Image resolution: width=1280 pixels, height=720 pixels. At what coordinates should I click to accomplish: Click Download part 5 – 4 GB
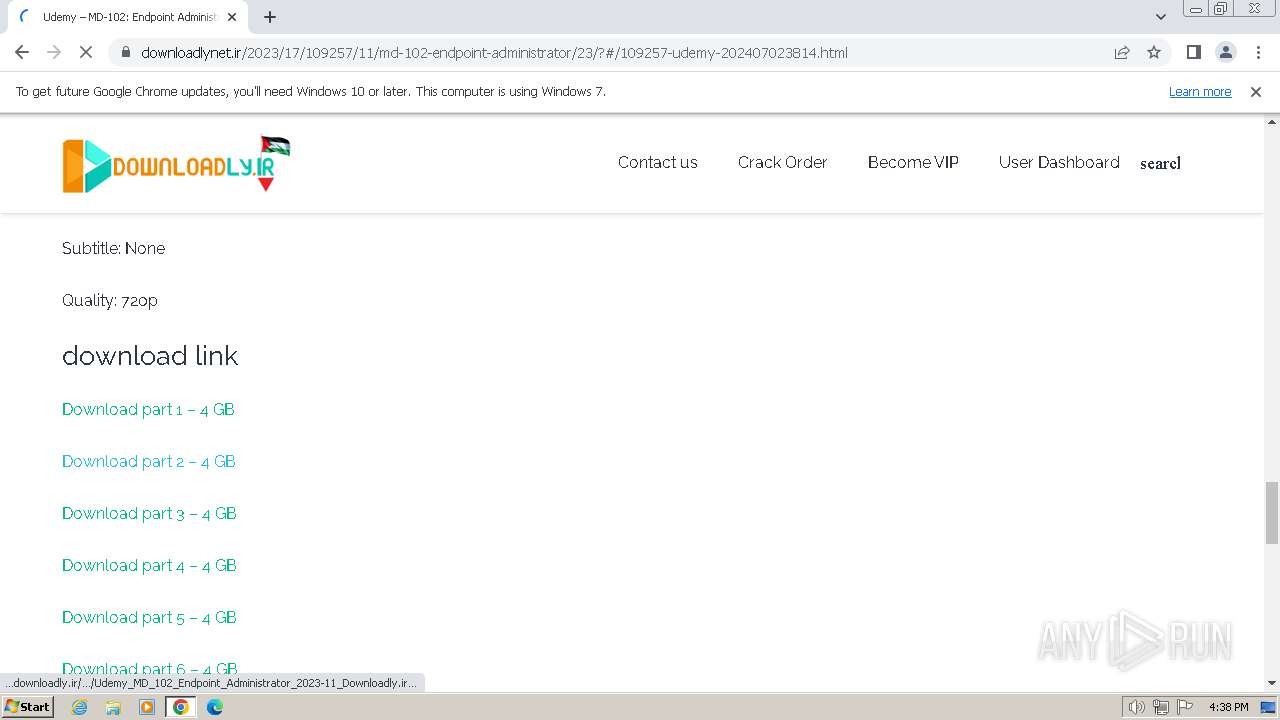(x=149, y=617)
